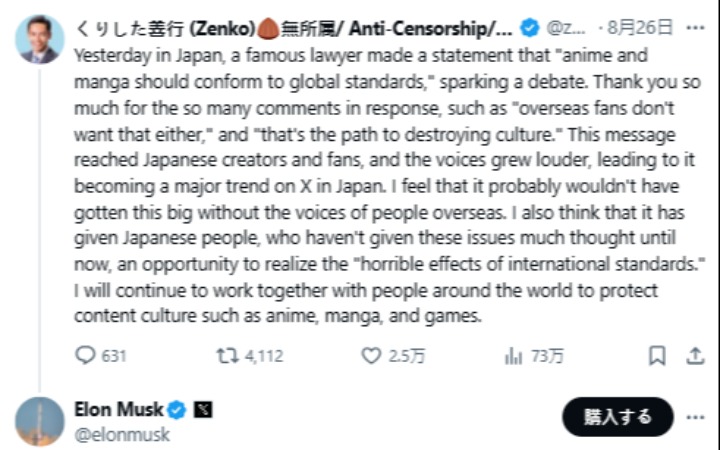Open Elon Musk's rocket profile picture

coord(38,421)
